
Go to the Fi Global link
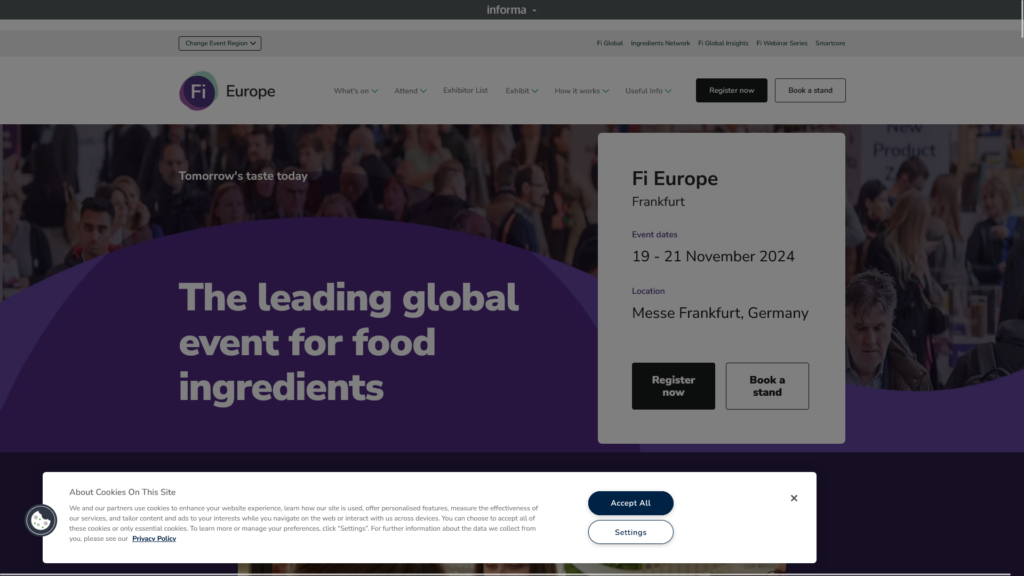[x=609, y=43]
